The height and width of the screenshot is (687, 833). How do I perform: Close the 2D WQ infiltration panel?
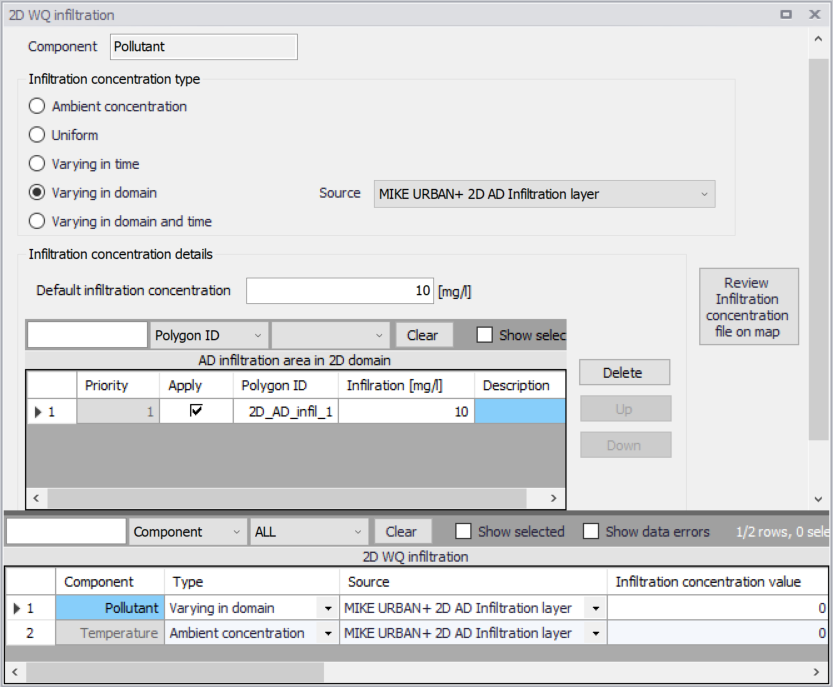pyautogui.click(x=815, y=15)
